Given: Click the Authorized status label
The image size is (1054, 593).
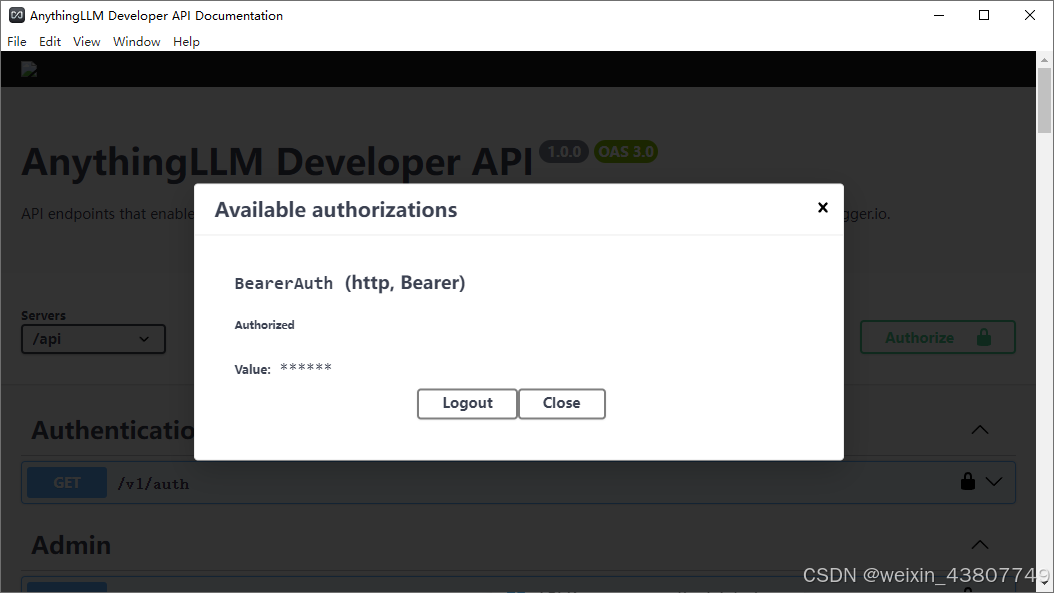Looking at the screenshot, I should pos(264,325).
